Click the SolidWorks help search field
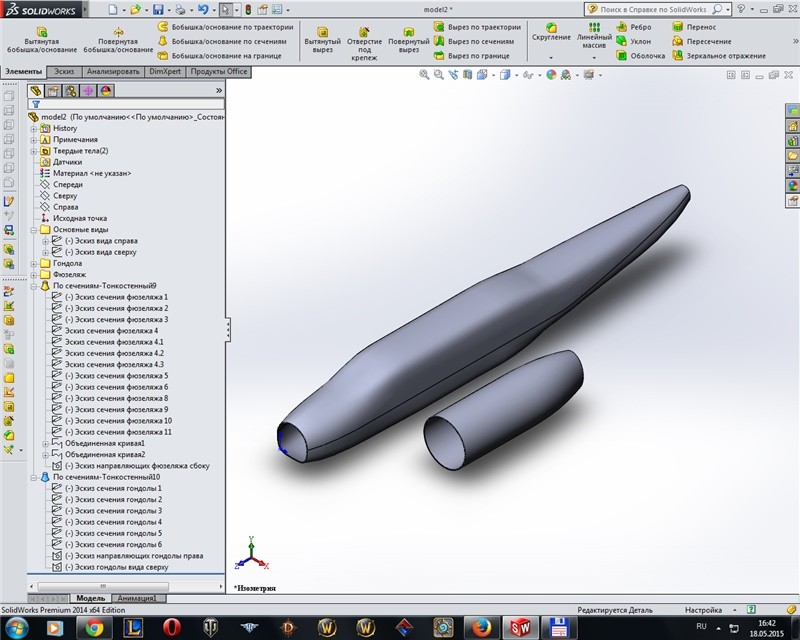Image resolution: width=800 pixels, height=640 pixels. pos(654,9)
